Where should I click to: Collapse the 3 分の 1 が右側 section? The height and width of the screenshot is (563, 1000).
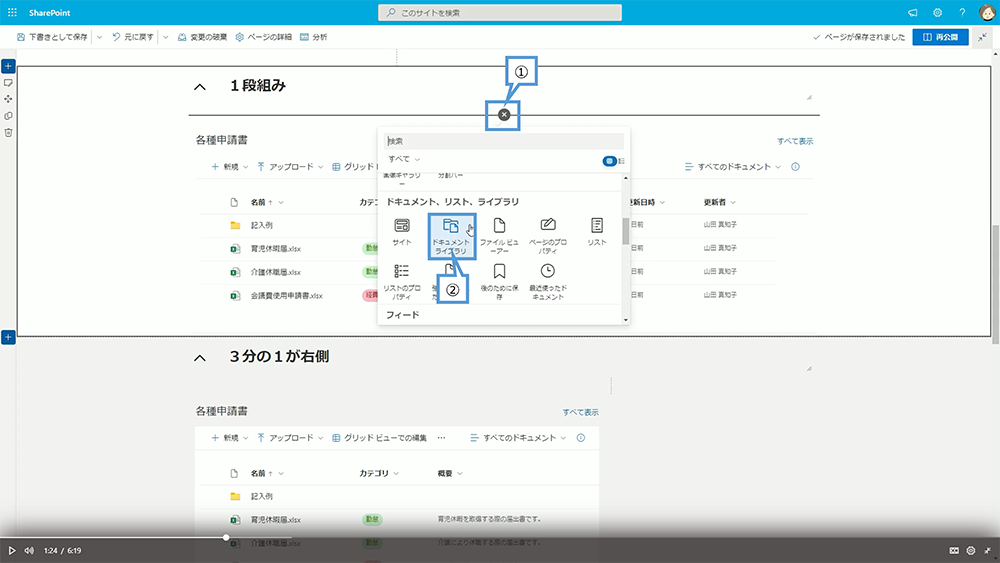(x=200, y=358)
